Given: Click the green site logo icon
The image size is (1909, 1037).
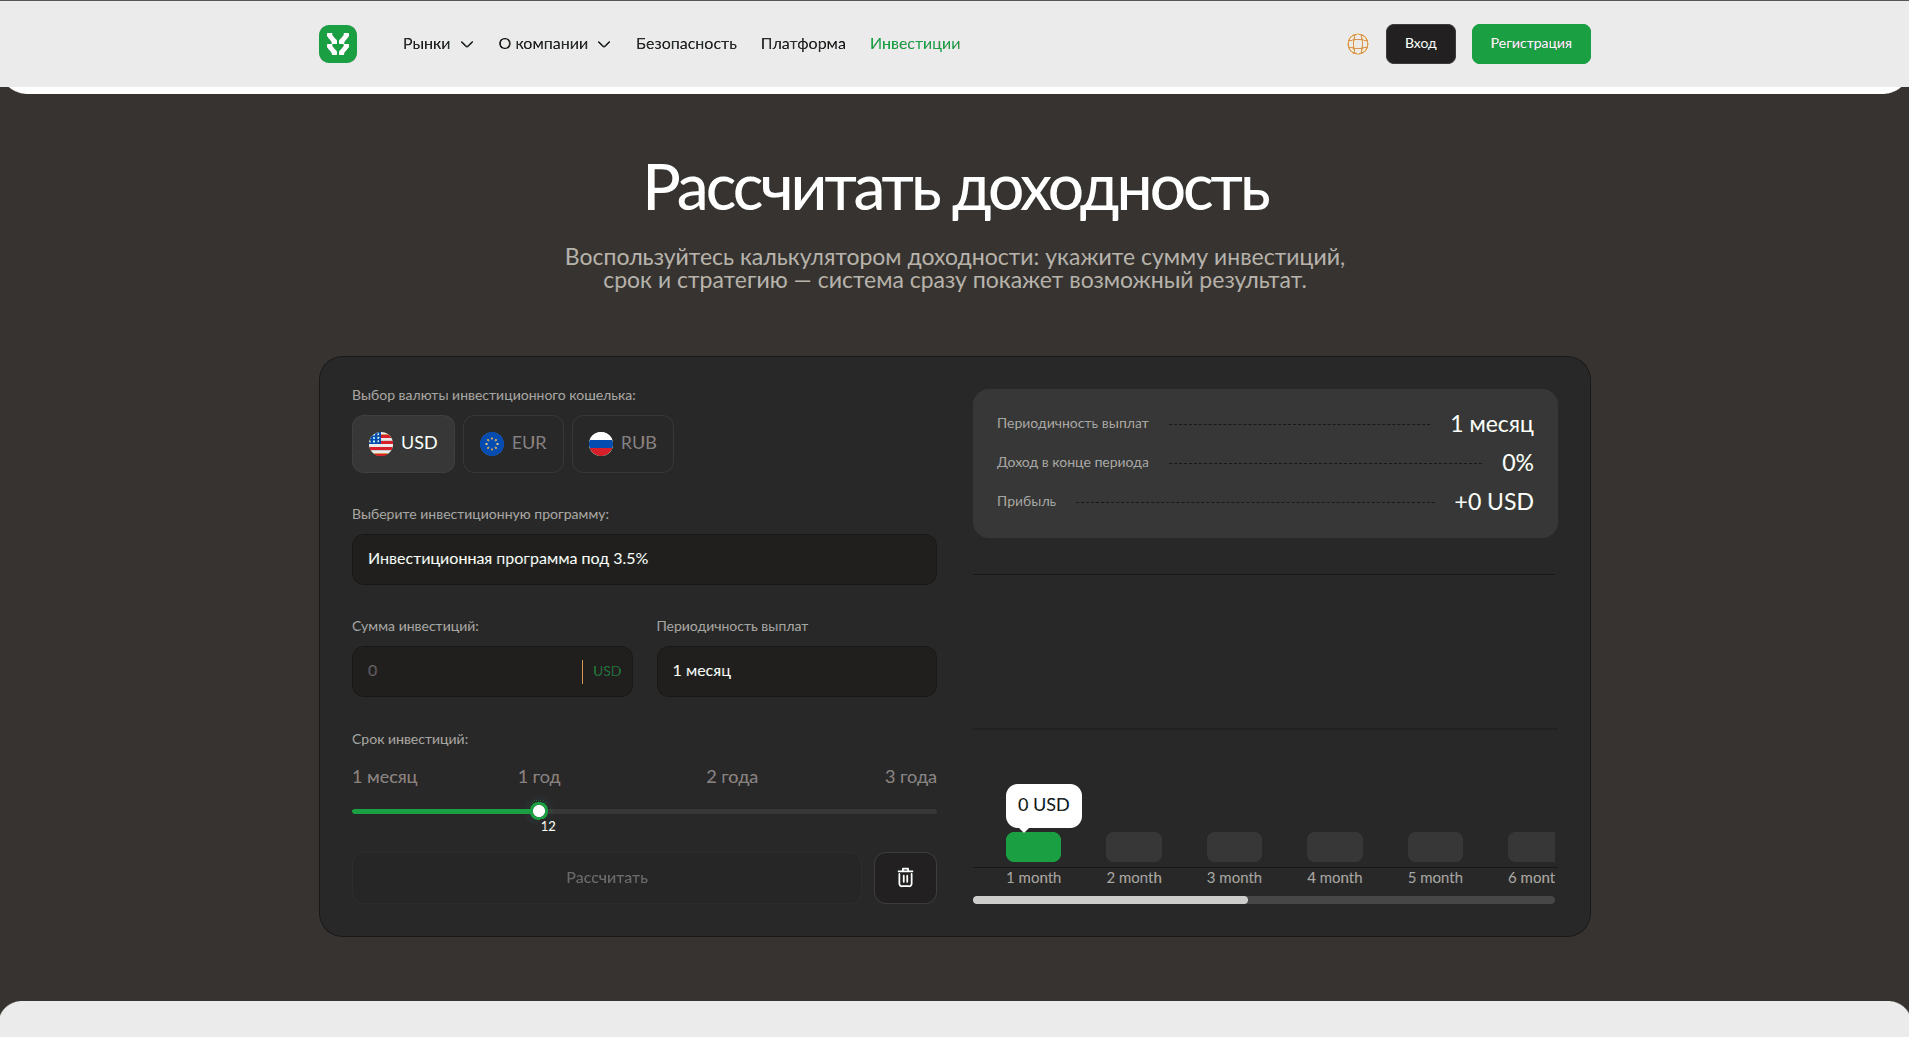Looking at the screenshot, I should (x=338, y=44).
